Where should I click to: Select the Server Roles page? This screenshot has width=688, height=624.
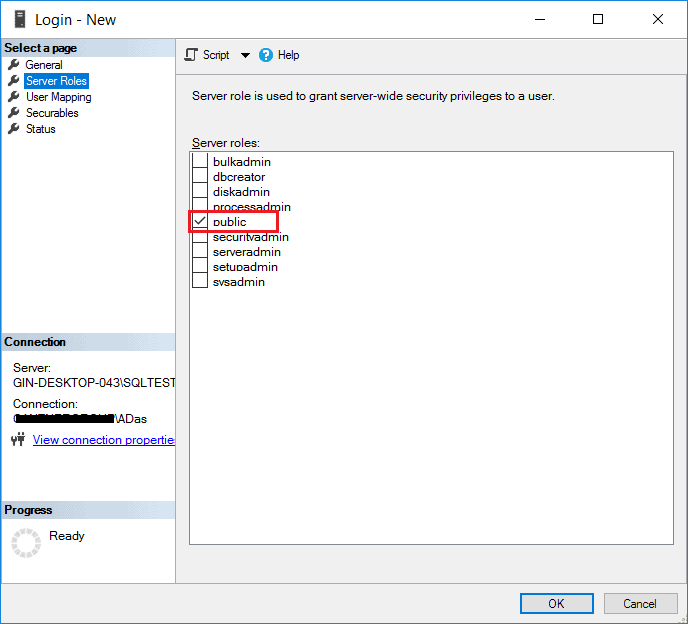[56, 81]
